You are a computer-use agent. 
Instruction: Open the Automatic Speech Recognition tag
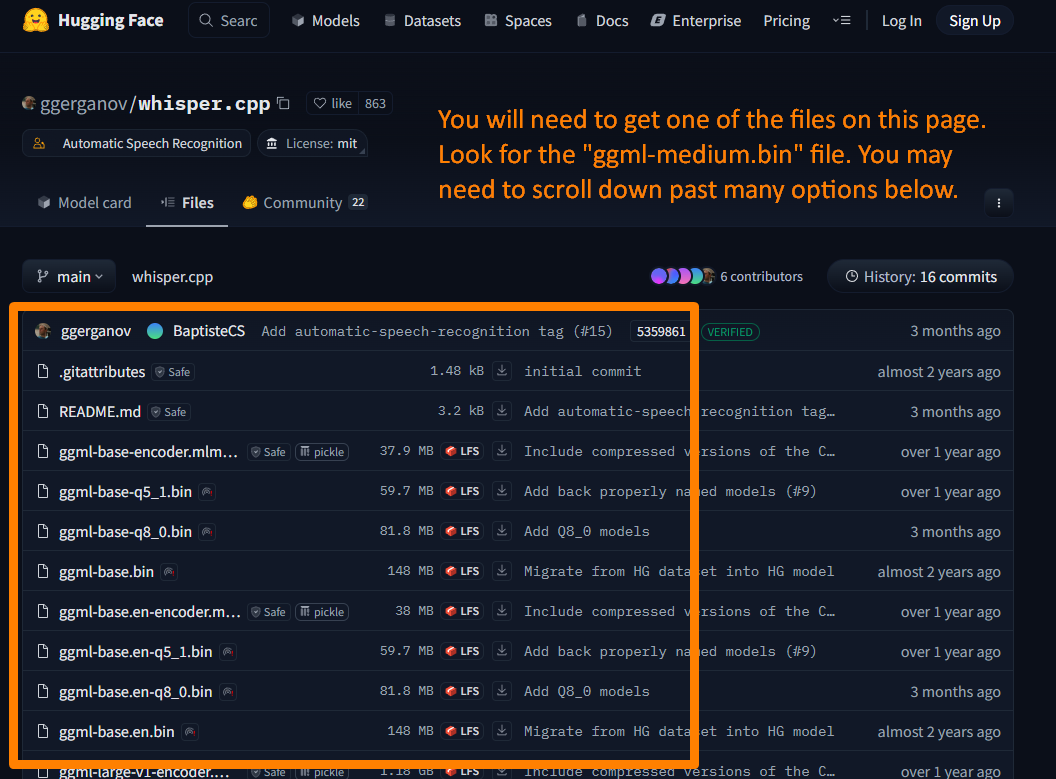pos(135,143)
